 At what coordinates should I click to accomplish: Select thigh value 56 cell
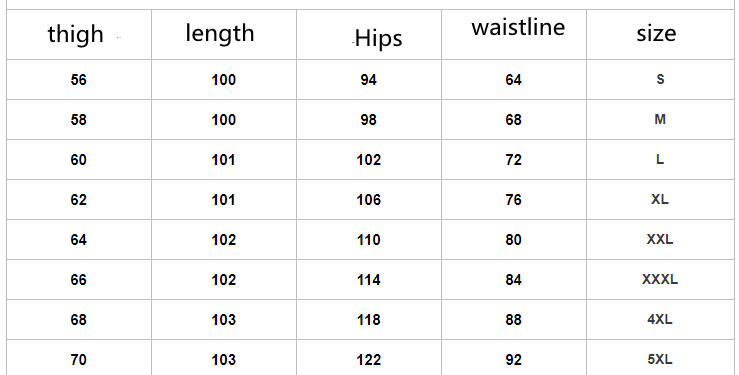click(79, 80)
